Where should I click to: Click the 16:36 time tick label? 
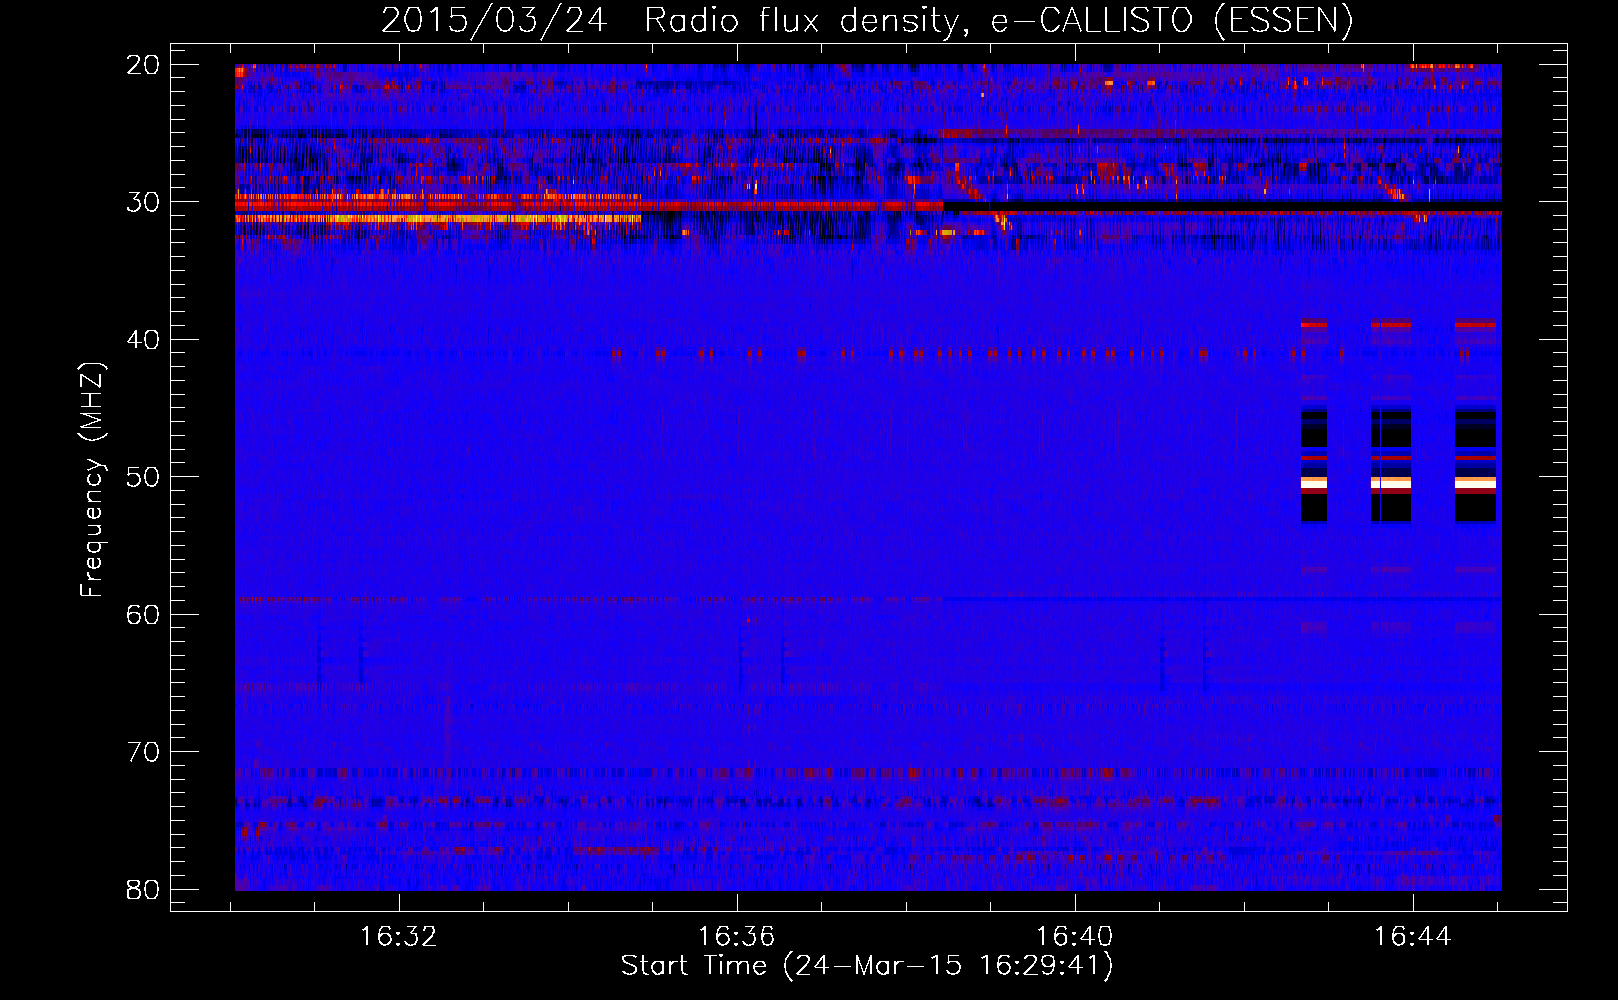click(x=737, y=937)
